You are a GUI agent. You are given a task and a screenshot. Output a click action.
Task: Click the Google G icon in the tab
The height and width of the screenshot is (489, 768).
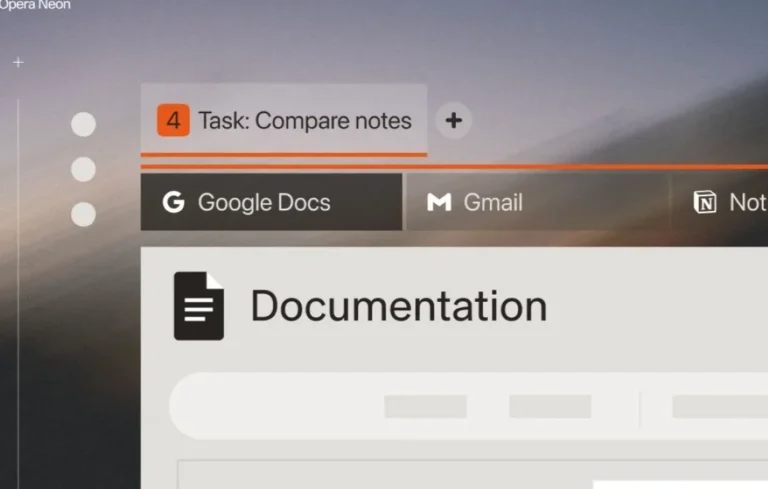click(174, 202)
